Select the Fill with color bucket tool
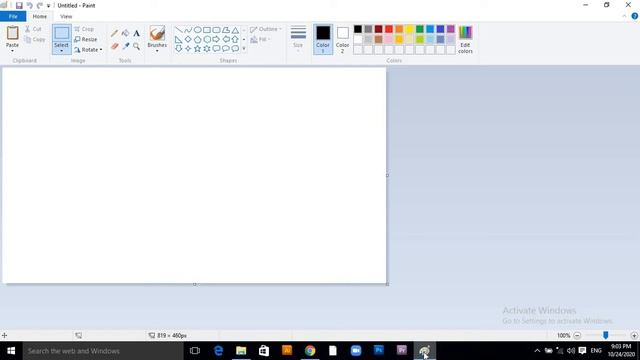This screenshot has width=640, height=360. pos(126,33)
